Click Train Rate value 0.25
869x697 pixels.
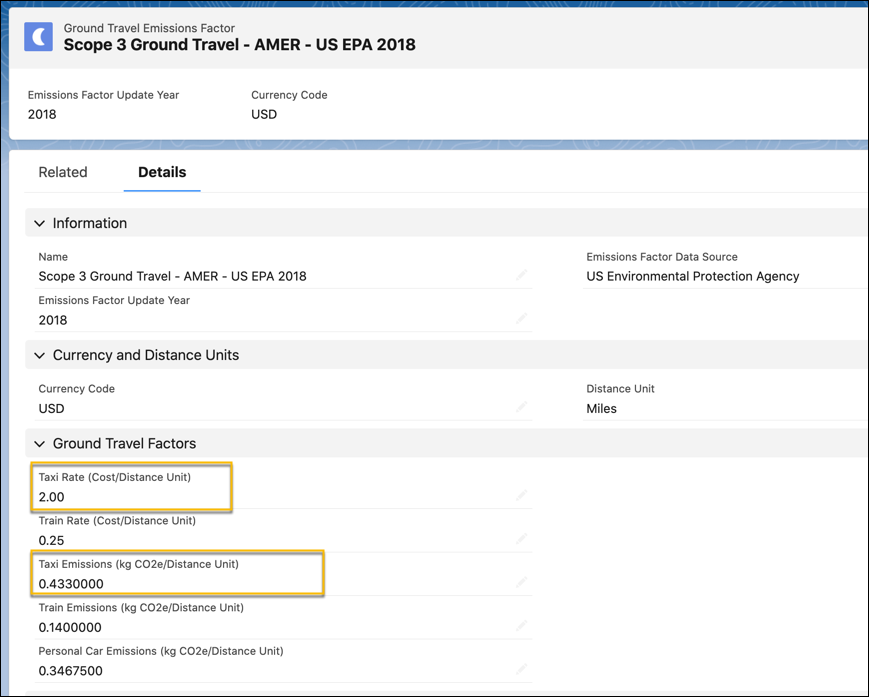(x=52, y=540)
